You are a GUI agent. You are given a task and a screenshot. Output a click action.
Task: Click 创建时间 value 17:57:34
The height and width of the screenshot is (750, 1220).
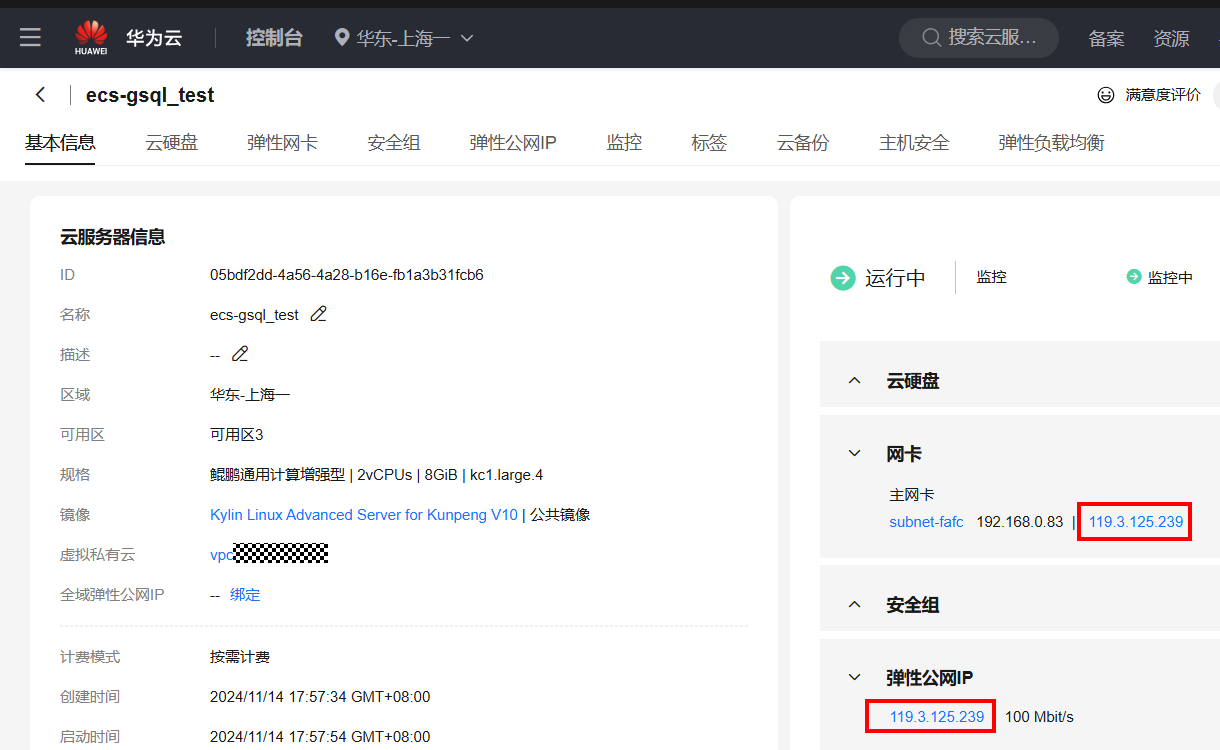point(320,697)
